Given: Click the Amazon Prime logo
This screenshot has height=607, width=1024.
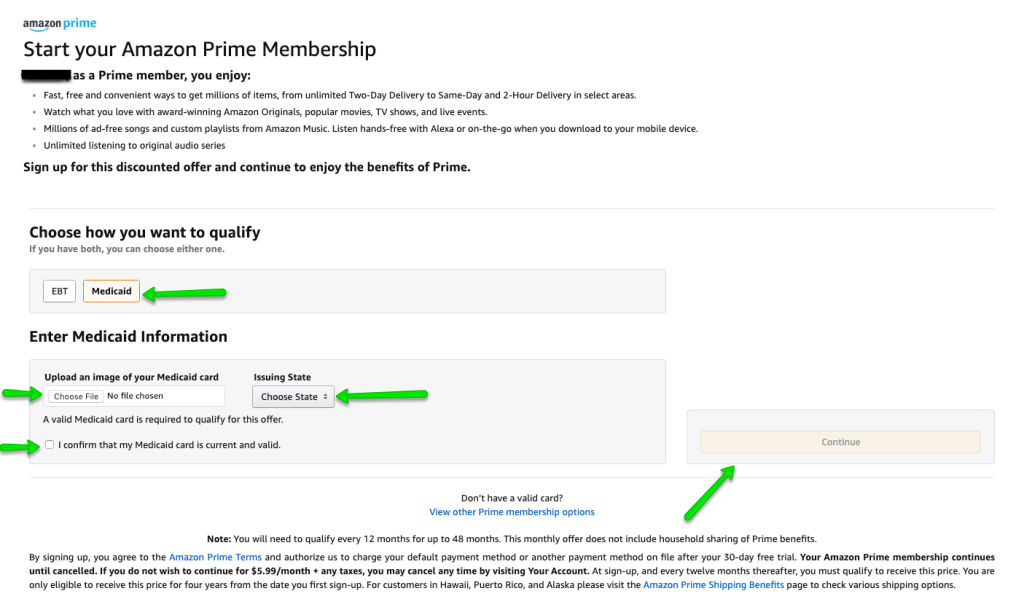Looking at the screenshot, I should pyautogui.click(x=59, y=24).
